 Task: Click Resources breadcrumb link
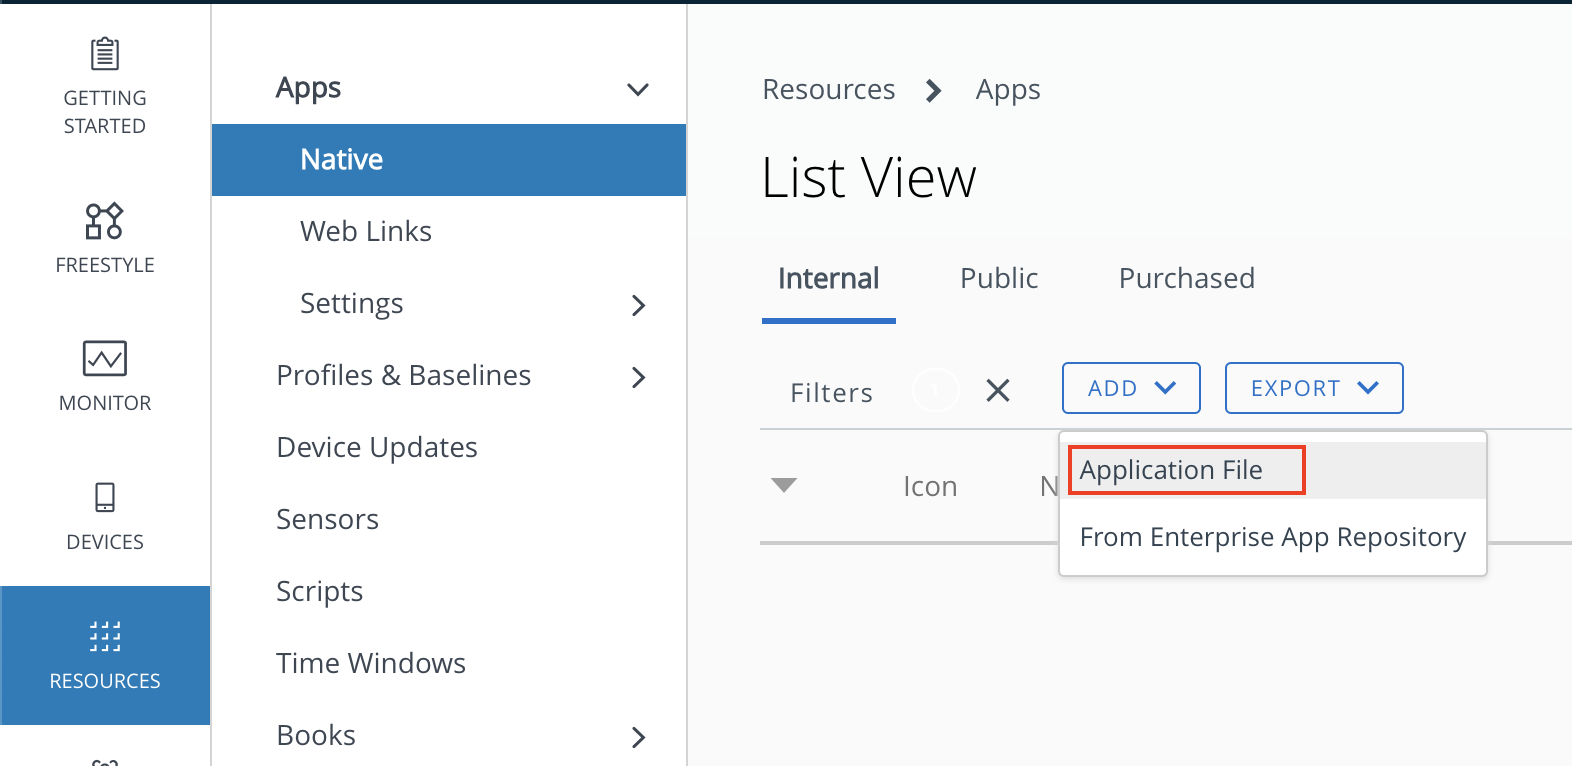point(829,89)
